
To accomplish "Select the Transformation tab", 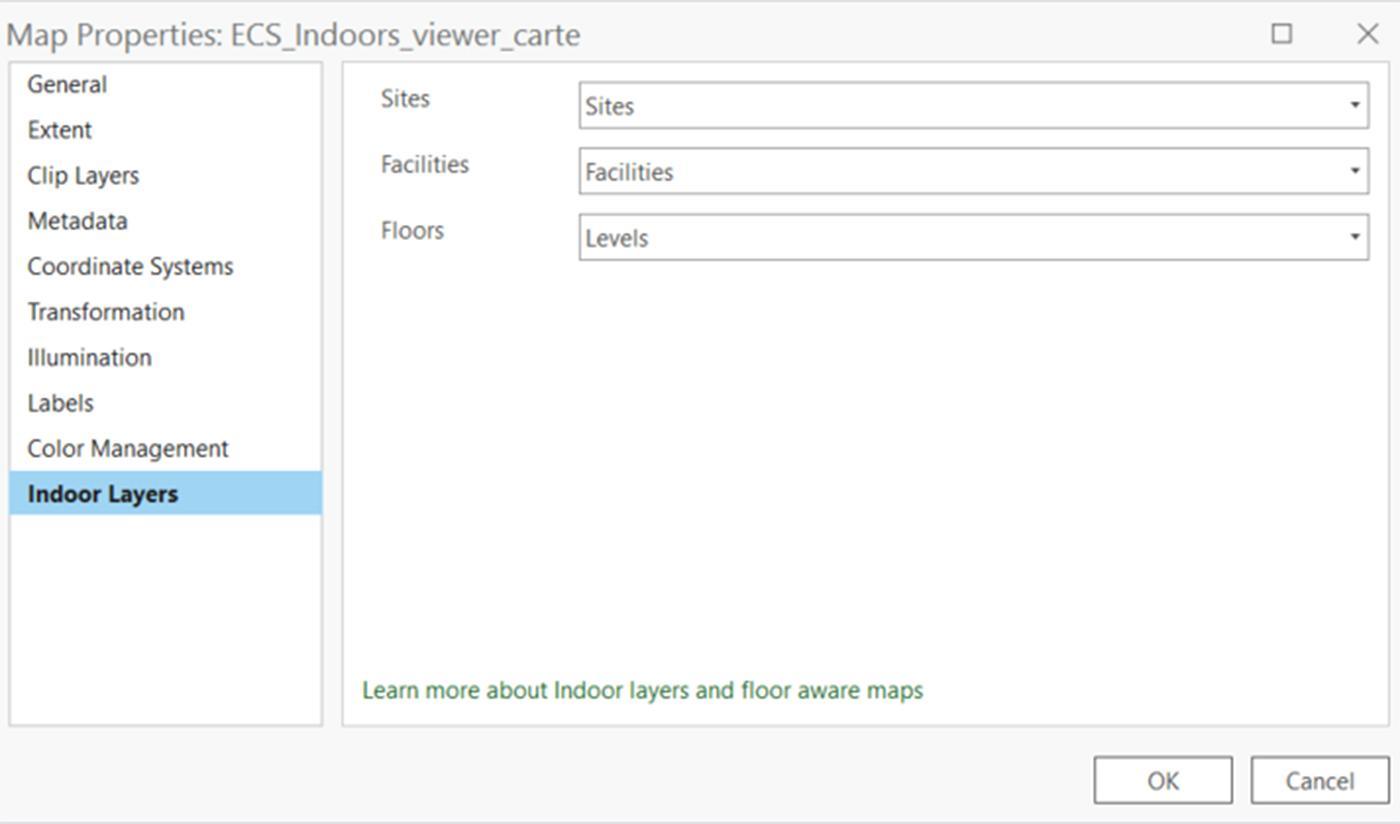I will [x=105, y=312].
